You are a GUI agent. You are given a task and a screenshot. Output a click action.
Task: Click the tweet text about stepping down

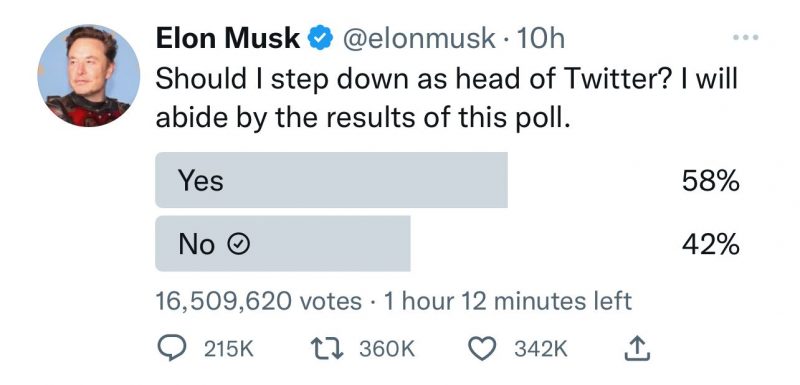click(446, 98)
